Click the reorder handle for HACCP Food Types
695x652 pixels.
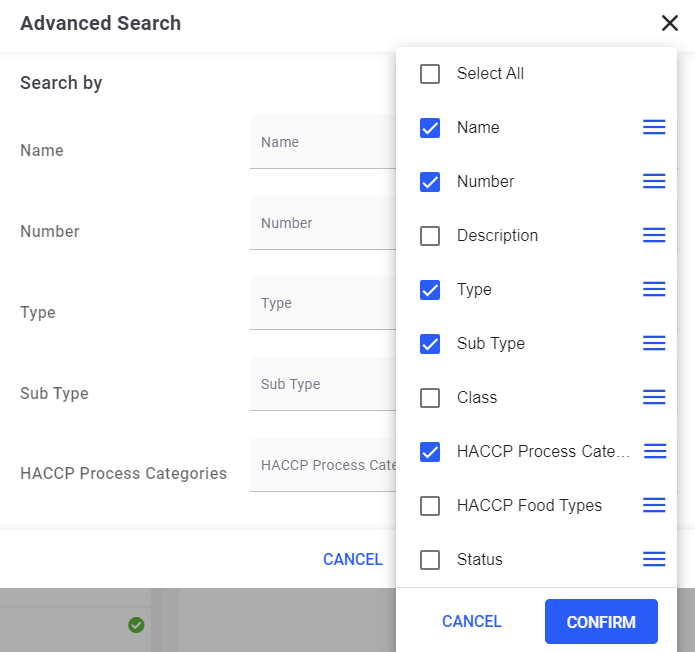pos(654,505)
